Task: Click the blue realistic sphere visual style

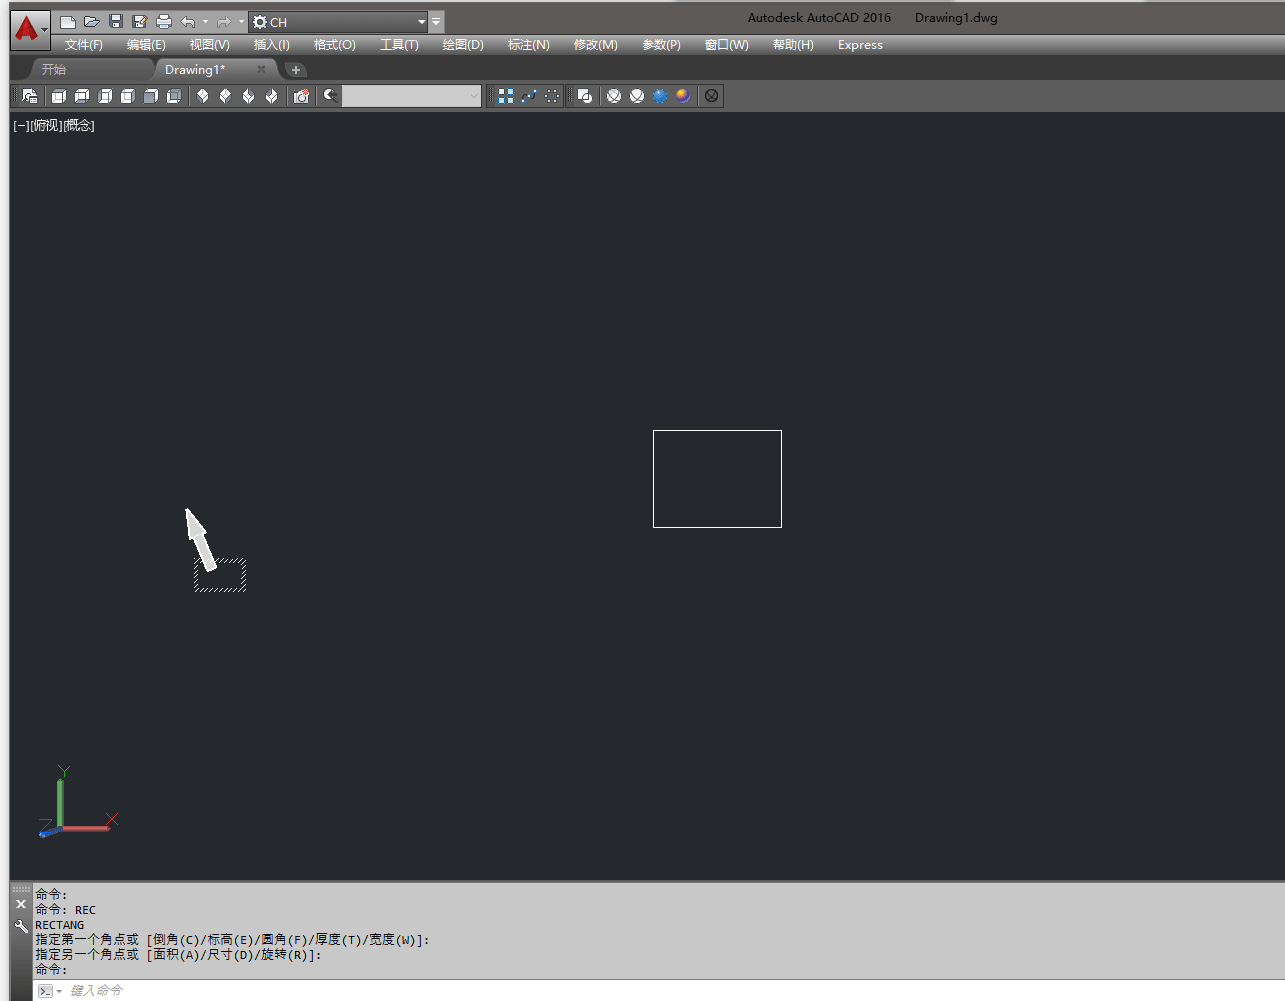Action: [660, 96]
